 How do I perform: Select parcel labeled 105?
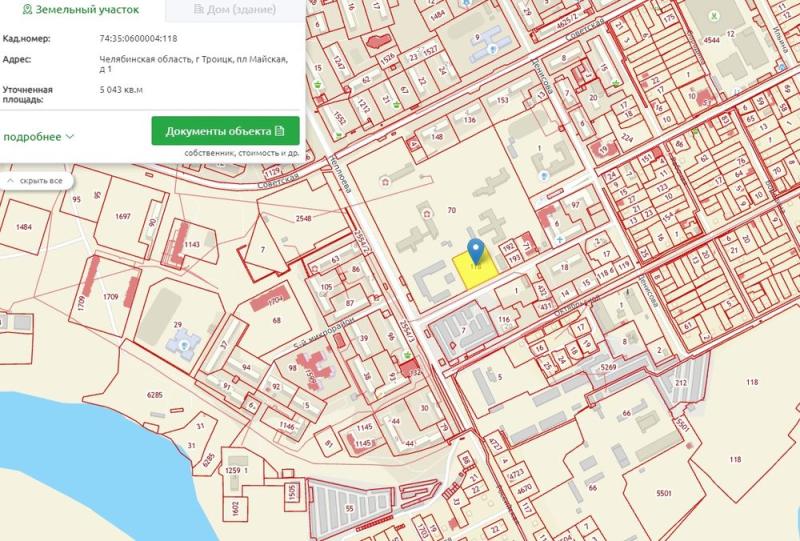(327, 287)
